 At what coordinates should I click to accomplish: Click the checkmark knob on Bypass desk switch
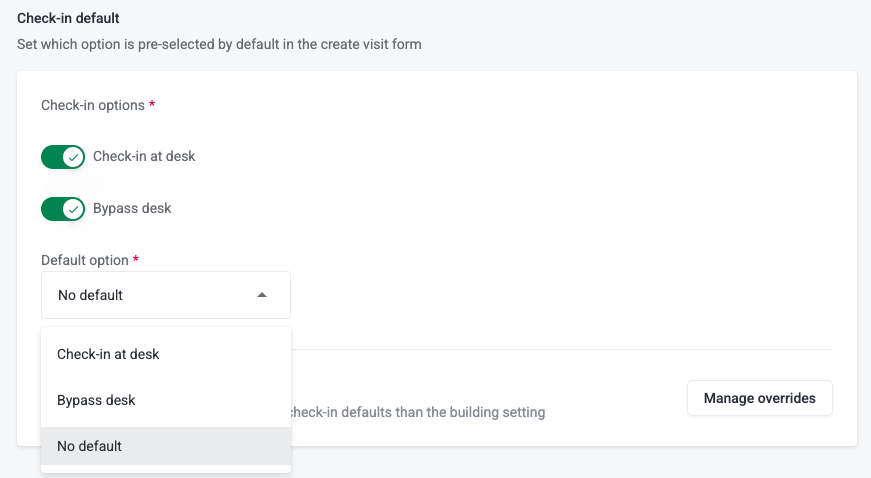pos(72,209)
